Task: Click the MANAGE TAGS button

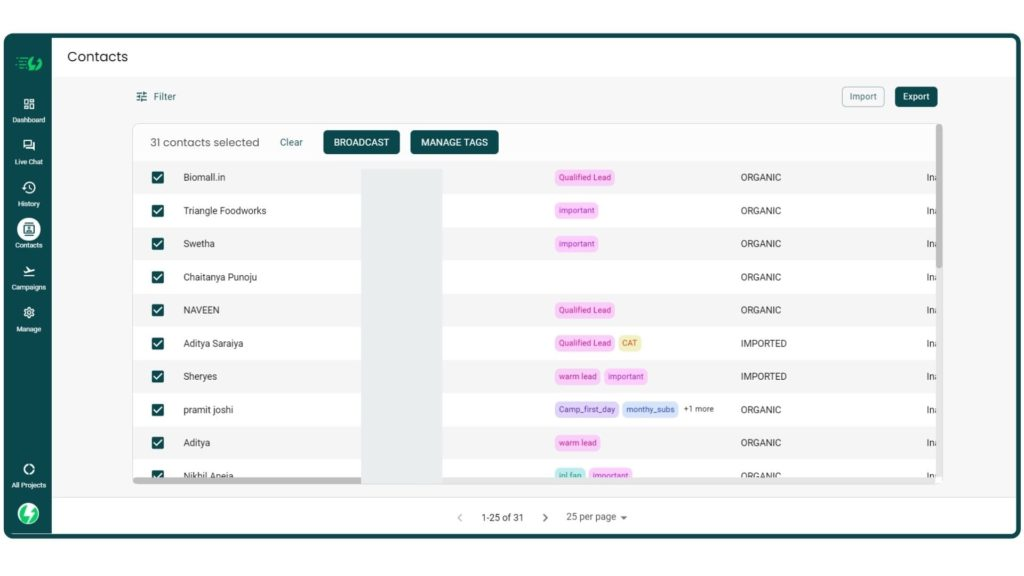Action: (x=454, y=143)
